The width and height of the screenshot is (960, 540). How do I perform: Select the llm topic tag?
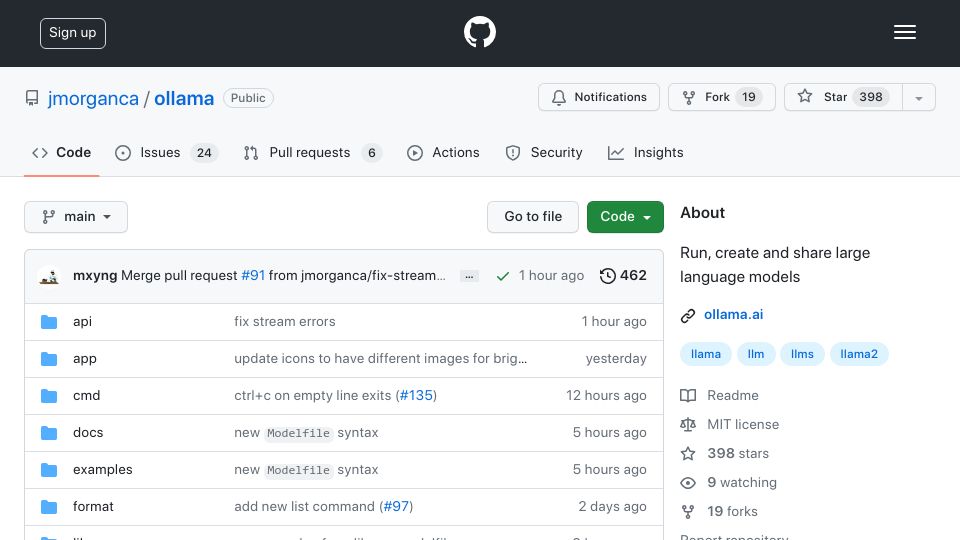pos(756,354)
